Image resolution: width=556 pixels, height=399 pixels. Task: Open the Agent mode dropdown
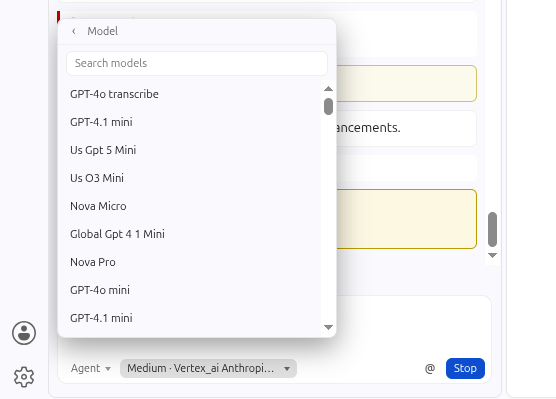pyautogui.click(x=91, y=368)
